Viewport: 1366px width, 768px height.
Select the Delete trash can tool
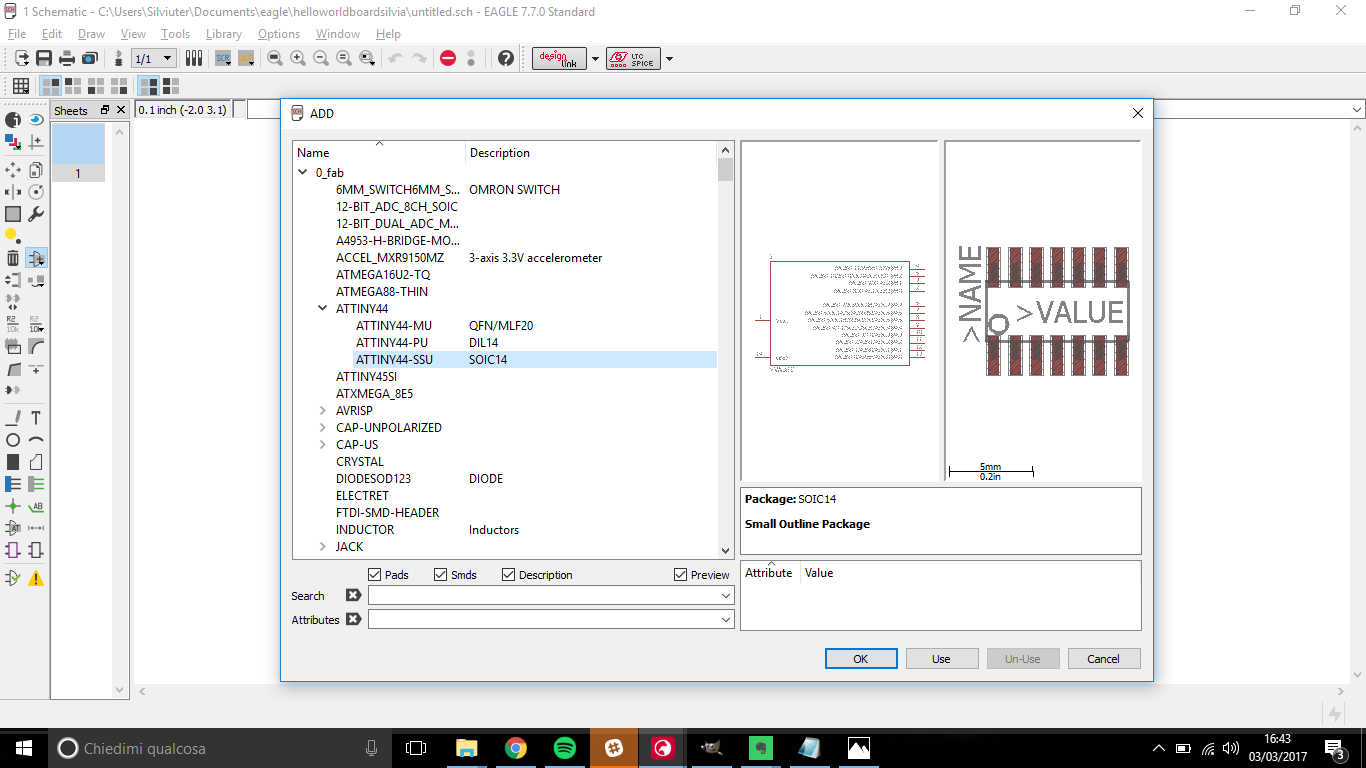(x=13, y=258)
